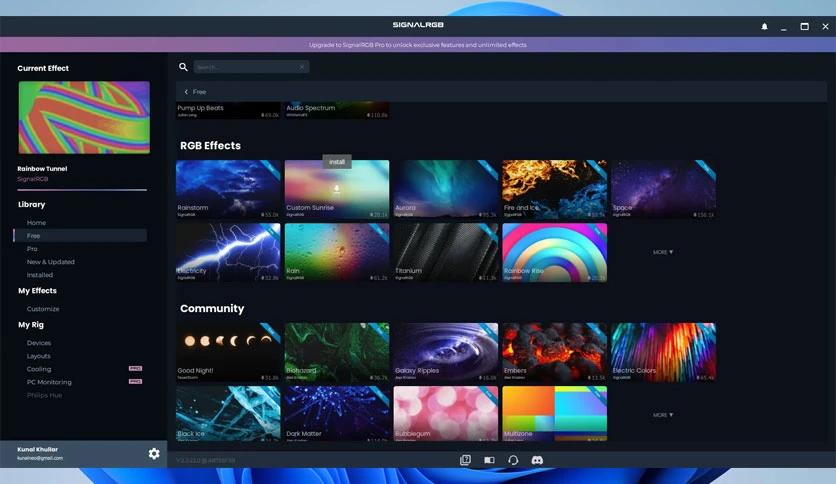
Task: Select the Electricity effect
Action: click(228, 253)
